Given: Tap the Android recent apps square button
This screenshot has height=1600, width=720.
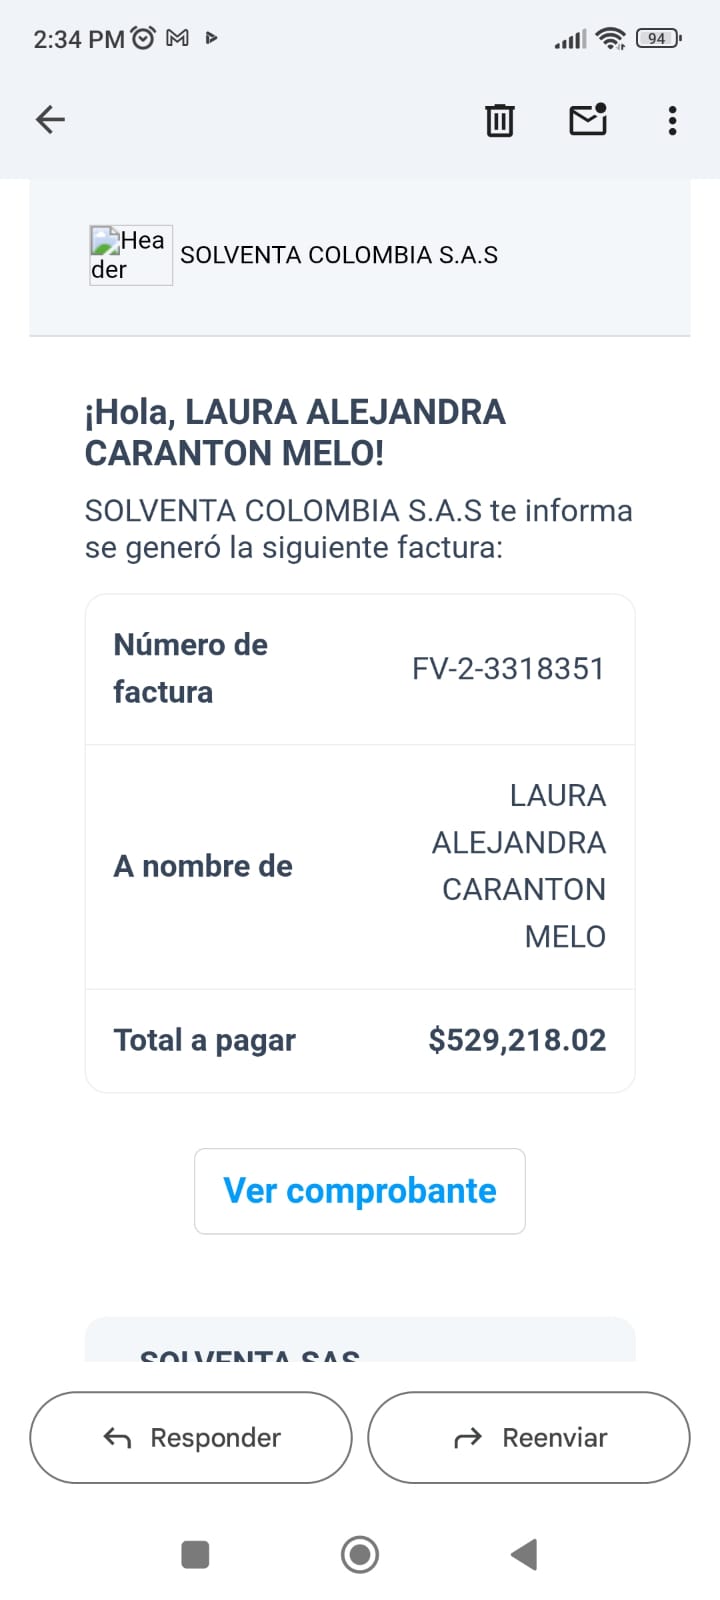Looking at the screenshot, I should click(x=195, y=1554).
